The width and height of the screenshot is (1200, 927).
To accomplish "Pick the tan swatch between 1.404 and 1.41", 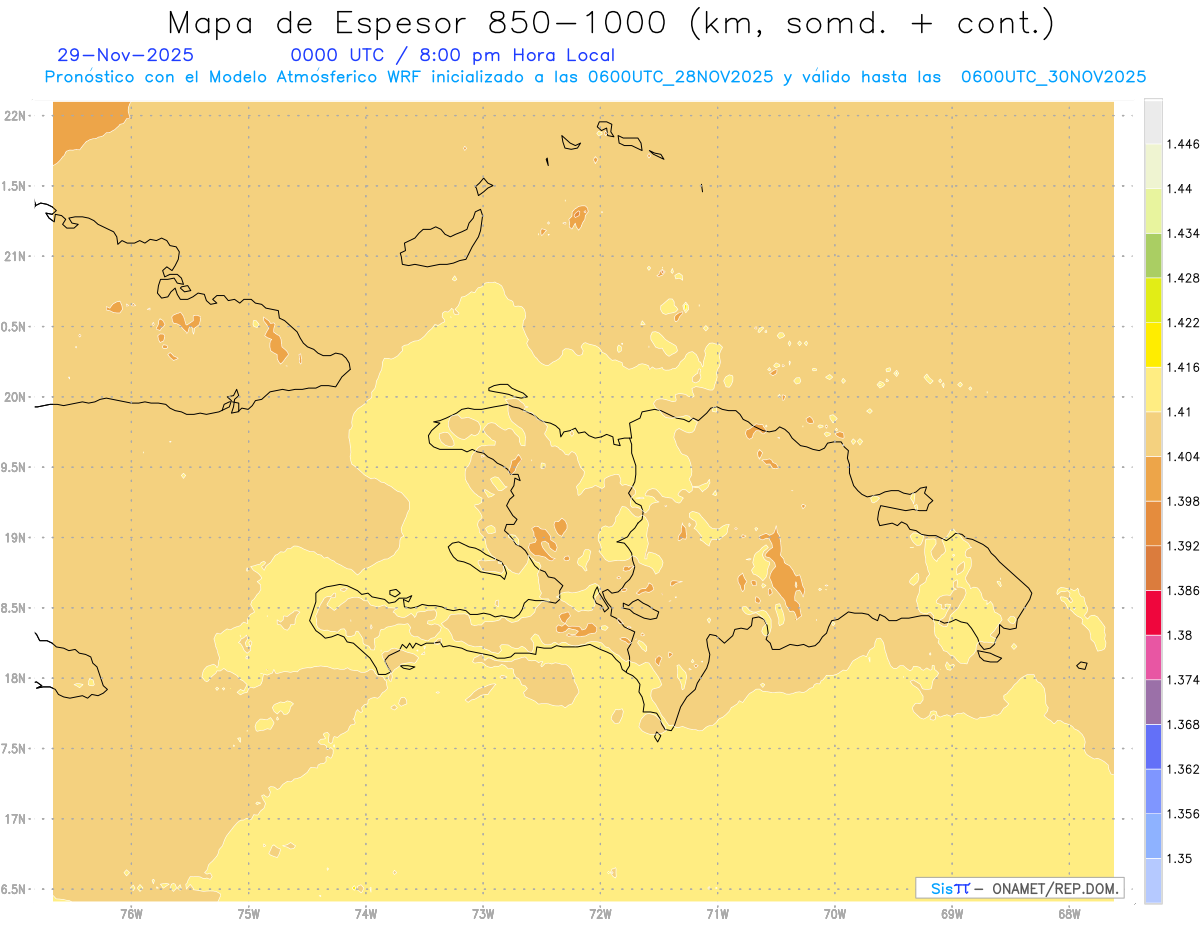I will pos(1153,434).
